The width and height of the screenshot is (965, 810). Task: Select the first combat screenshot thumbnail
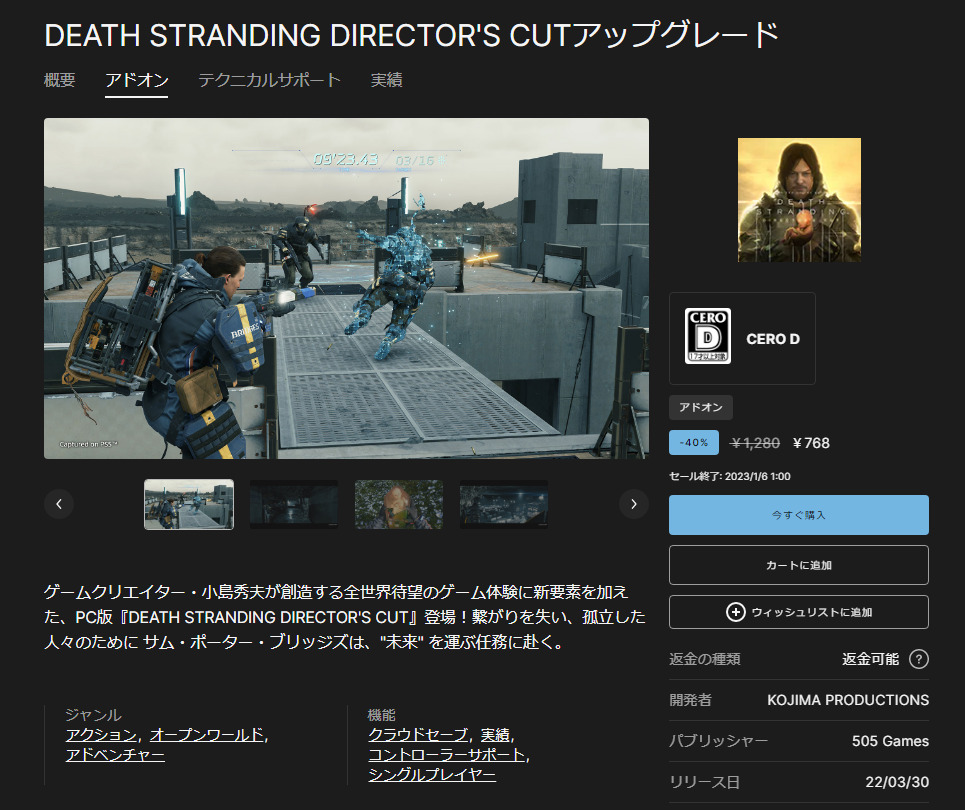click(189, 504)
